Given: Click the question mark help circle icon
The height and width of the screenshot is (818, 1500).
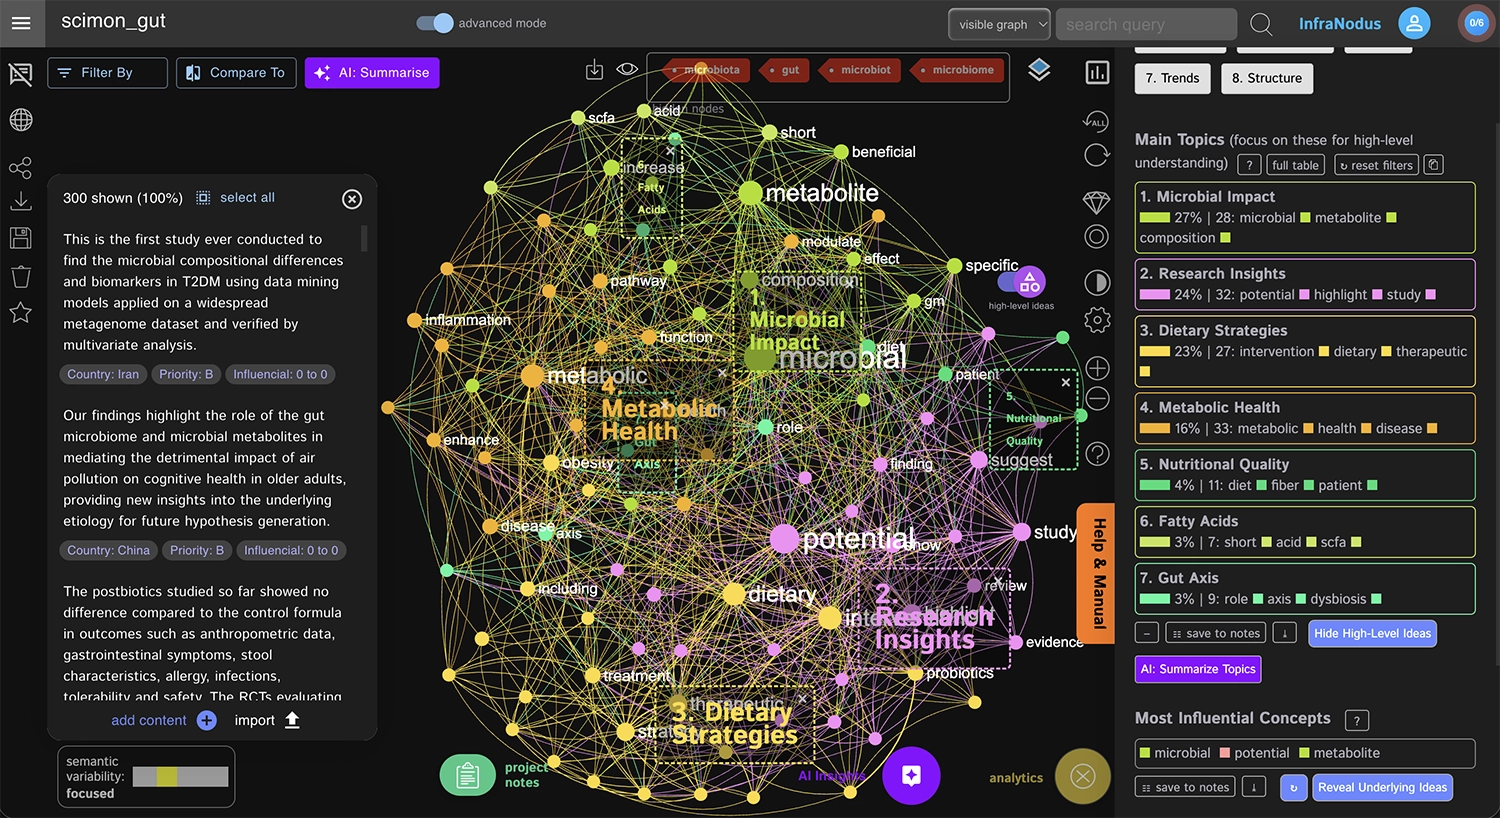Looking at the screenshot, I should point(1097,454).
